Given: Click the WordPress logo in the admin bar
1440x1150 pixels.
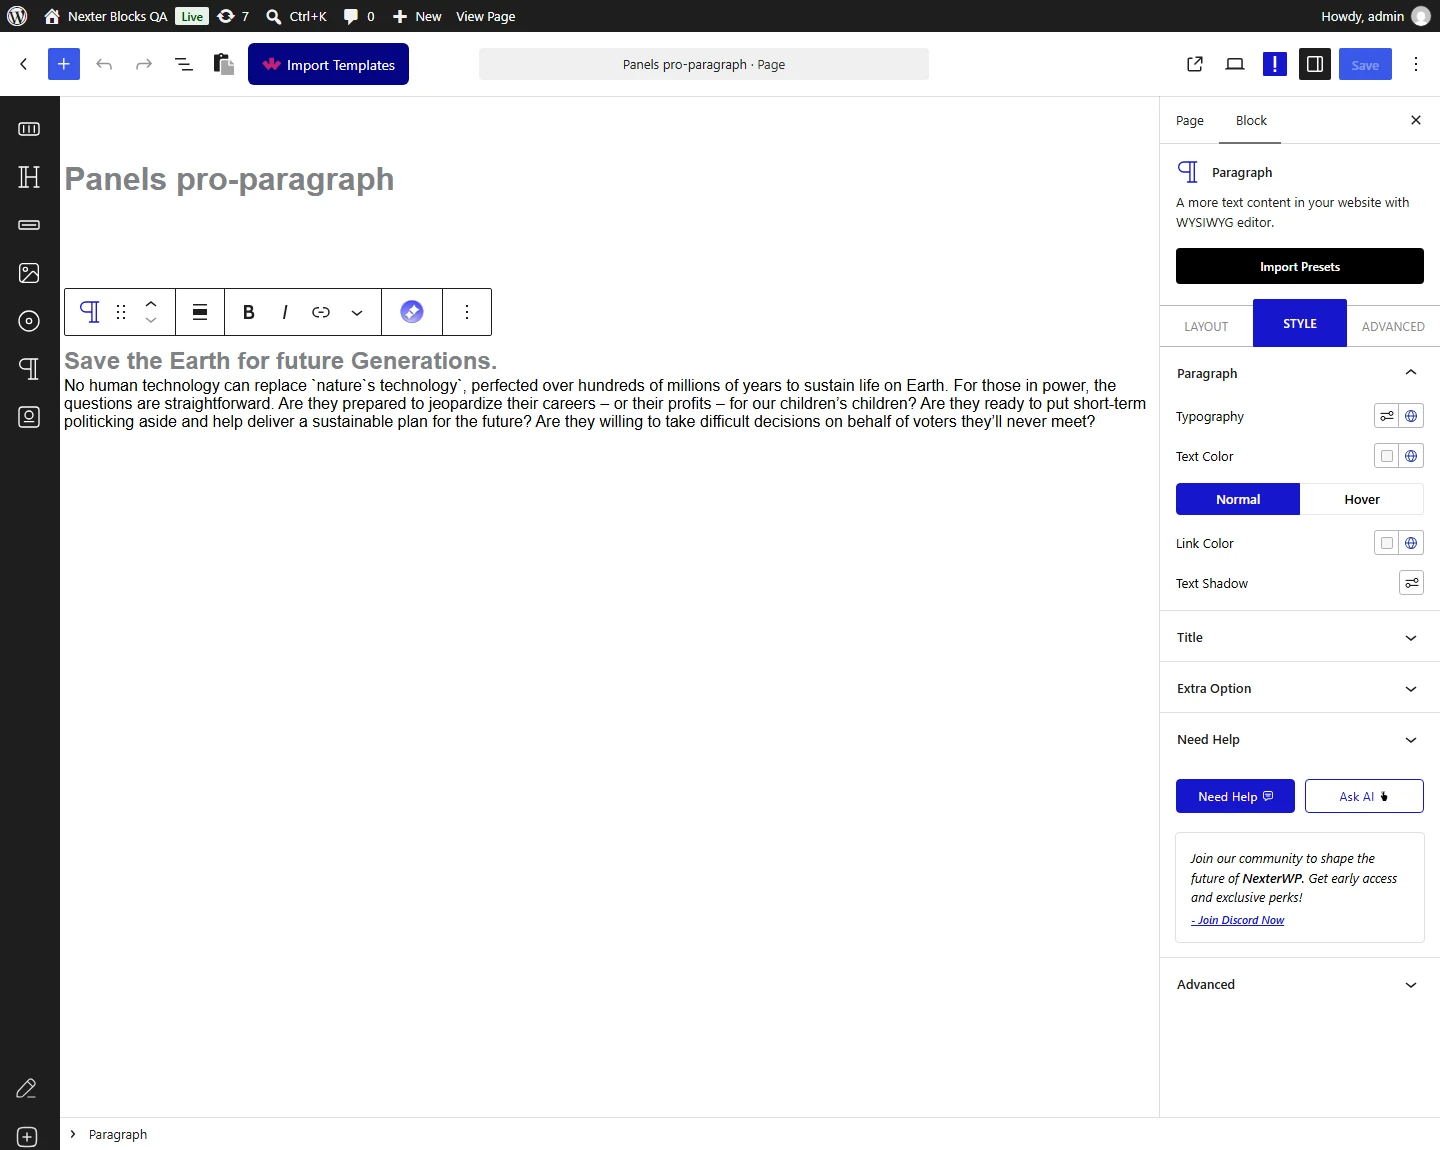Looking at the screenshot, I should tap(17, 16).
